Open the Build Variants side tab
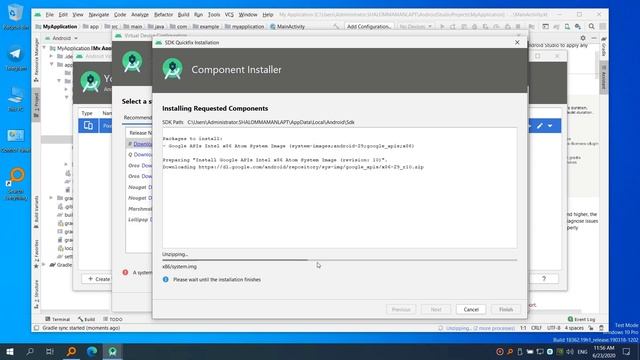 click(x=36, y=211)
